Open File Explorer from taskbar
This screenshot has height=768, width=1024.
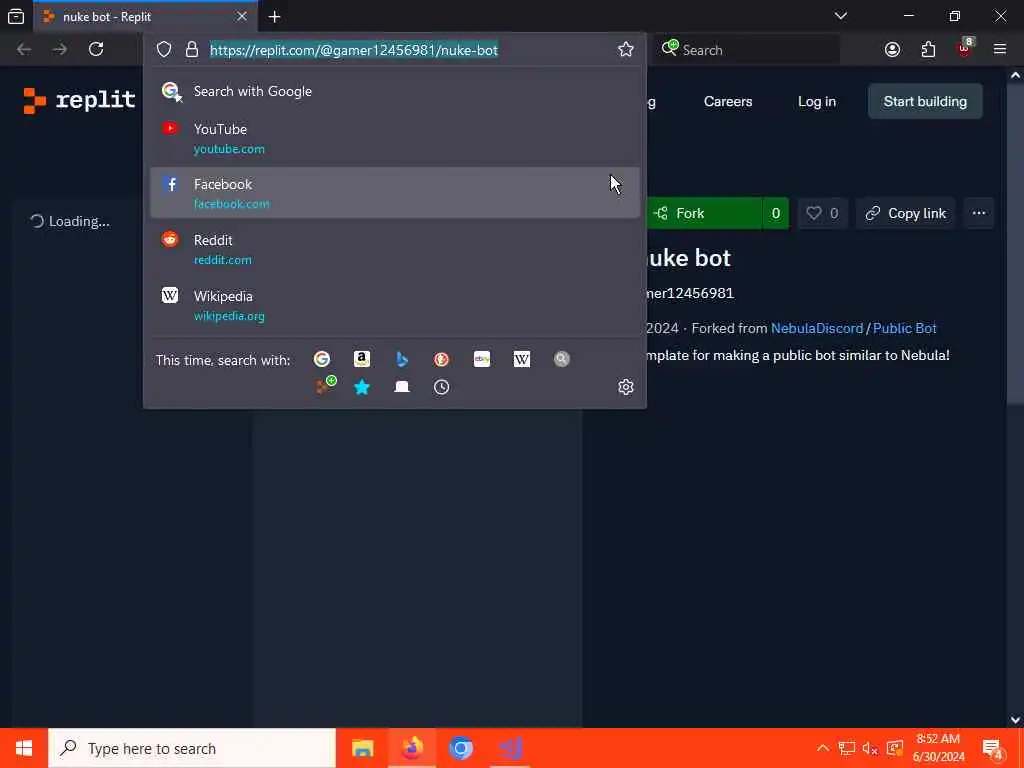pyautogui.click(x=362, y=748)
